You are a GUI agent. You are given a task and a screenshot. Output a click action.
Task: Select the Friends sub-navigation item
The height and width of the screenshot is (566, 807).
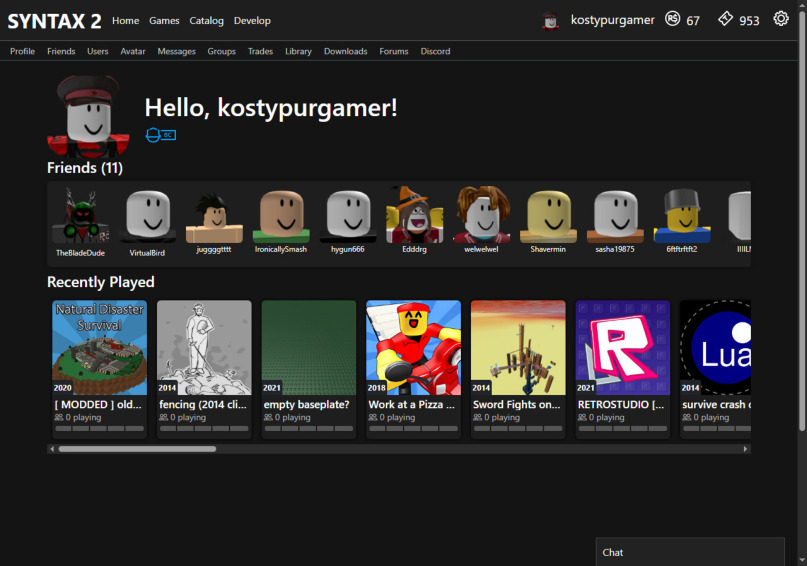(x=61, y=51)
